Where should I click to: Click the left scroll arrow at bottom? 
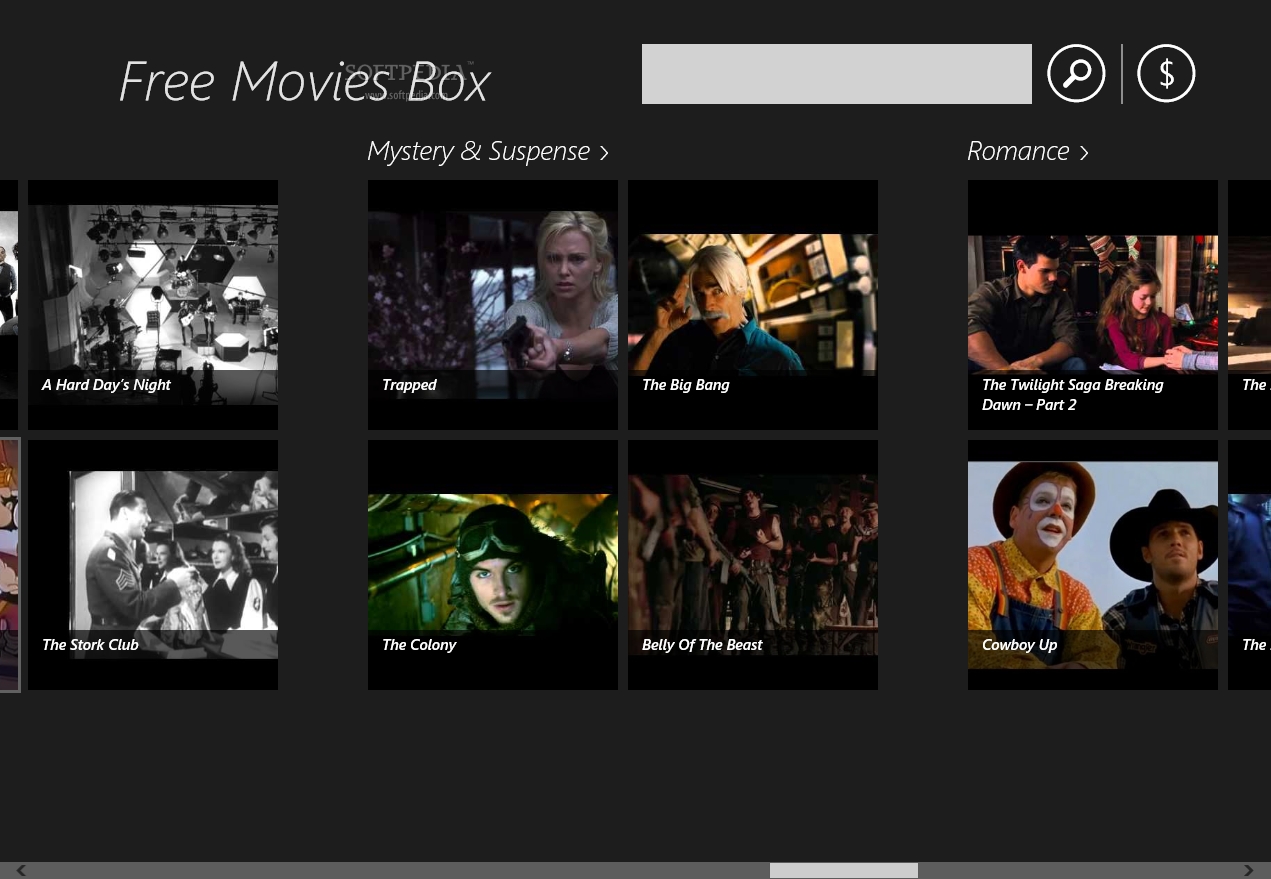pos(20,870)
